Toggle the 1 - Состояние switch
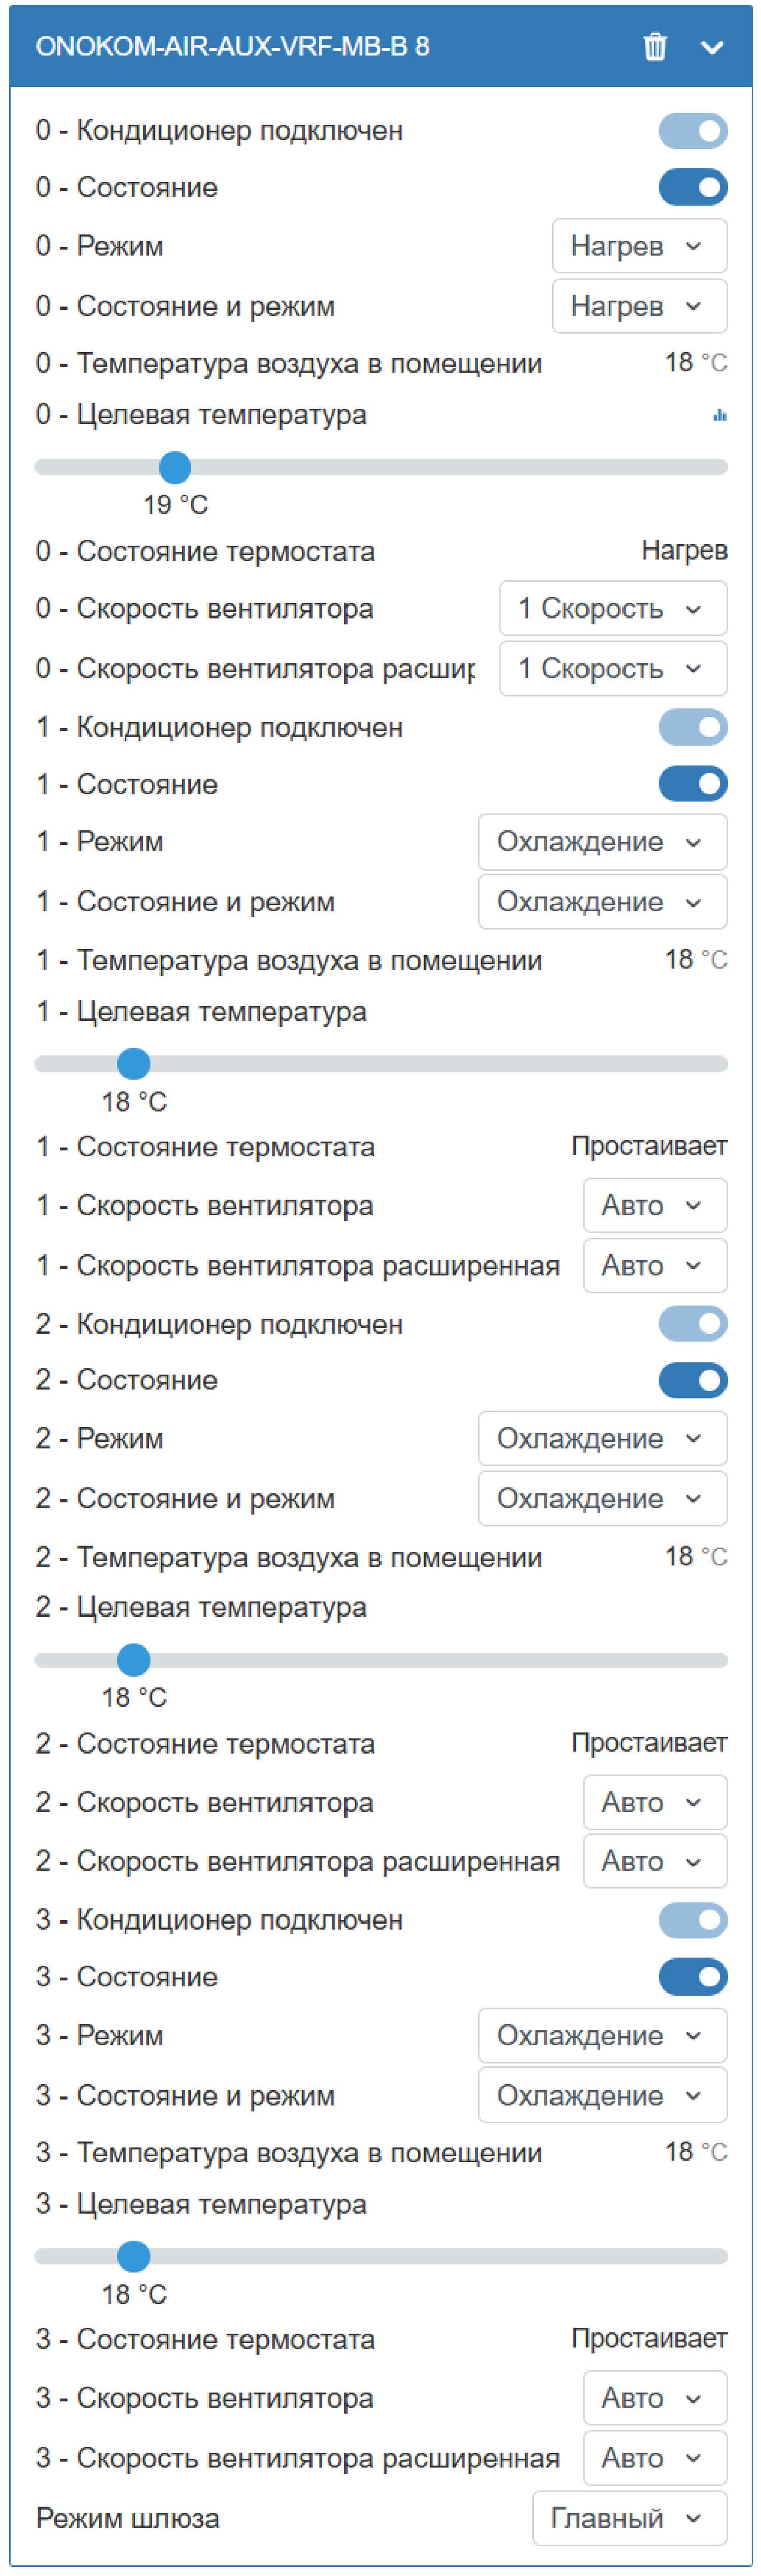Image resolution: width=761 pixels, height=2576 pixels. [693, 784]
